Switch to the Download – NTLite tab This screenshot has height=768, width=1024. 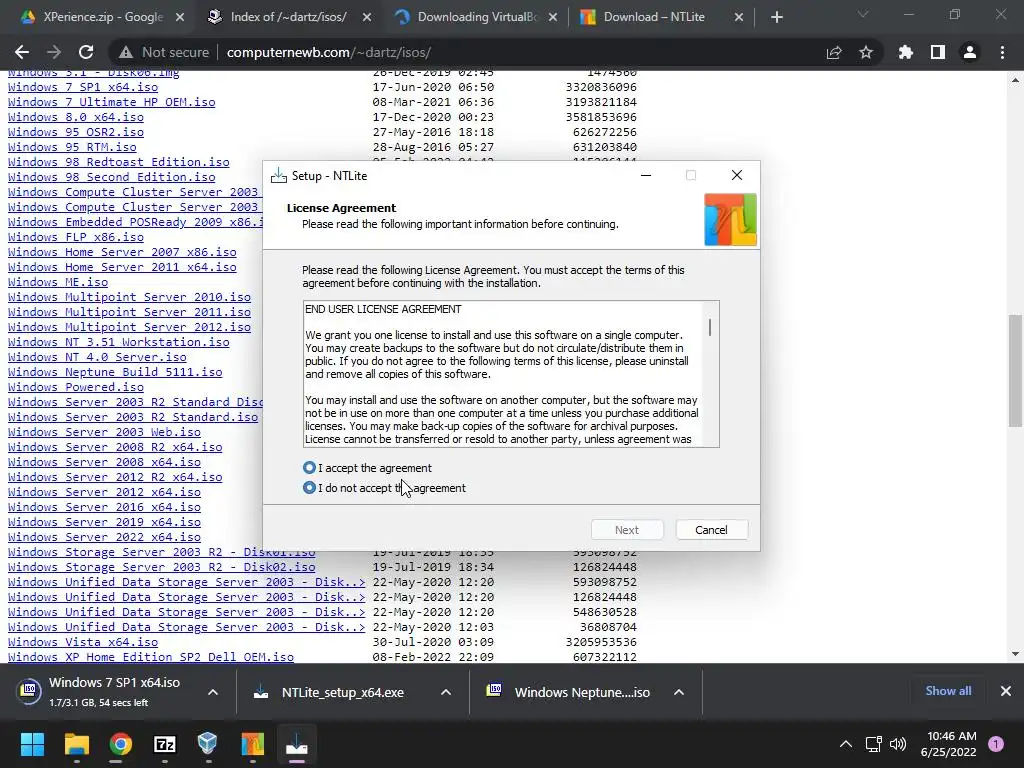[654, 17]
